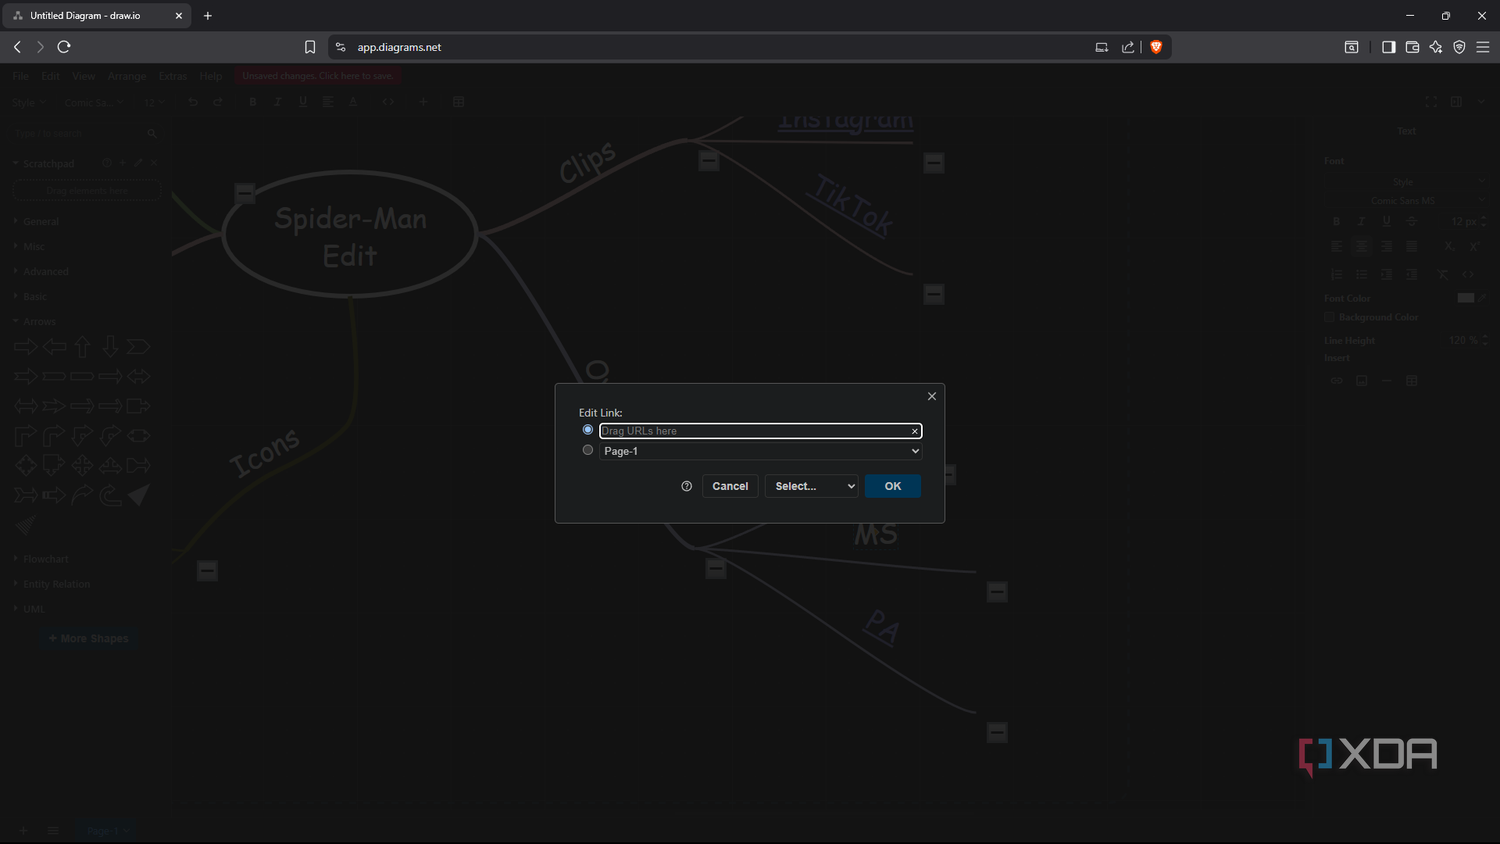Click the Cancel button

(x=730, y=486)
